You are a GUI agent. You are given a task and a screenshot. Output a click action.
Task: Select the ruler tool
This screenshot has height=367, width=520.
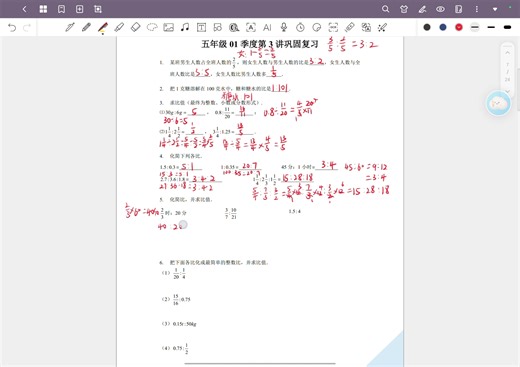pos(350,27)
